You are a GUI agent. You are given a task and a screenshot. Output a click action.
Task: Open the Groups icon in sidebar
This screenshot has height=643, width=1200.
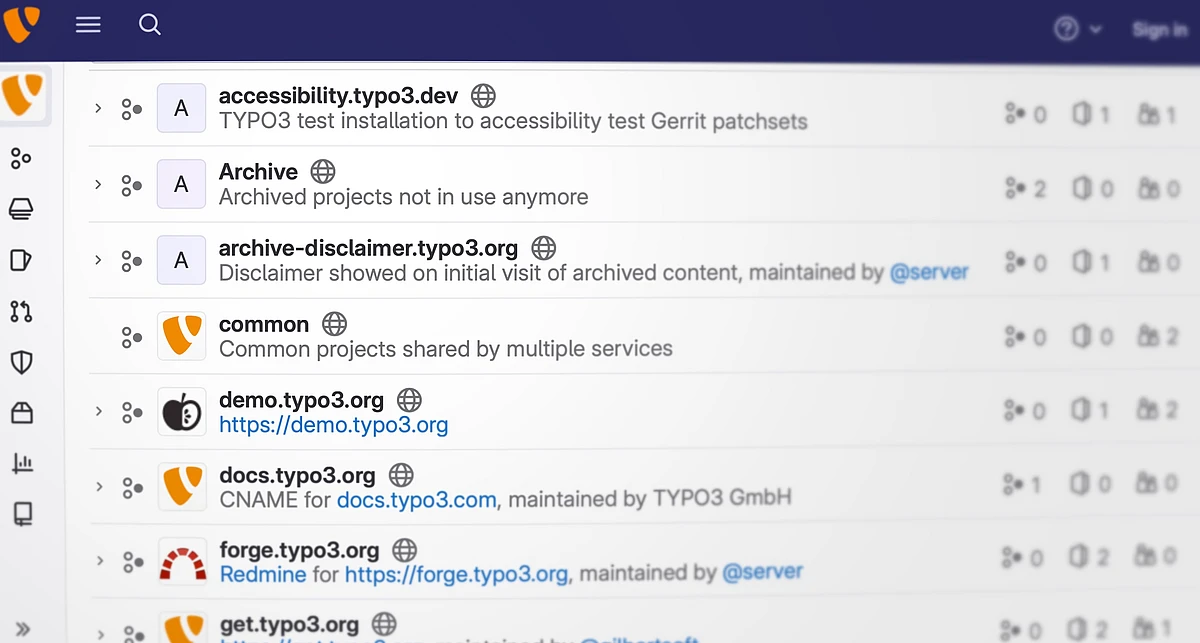pos(21,158)
